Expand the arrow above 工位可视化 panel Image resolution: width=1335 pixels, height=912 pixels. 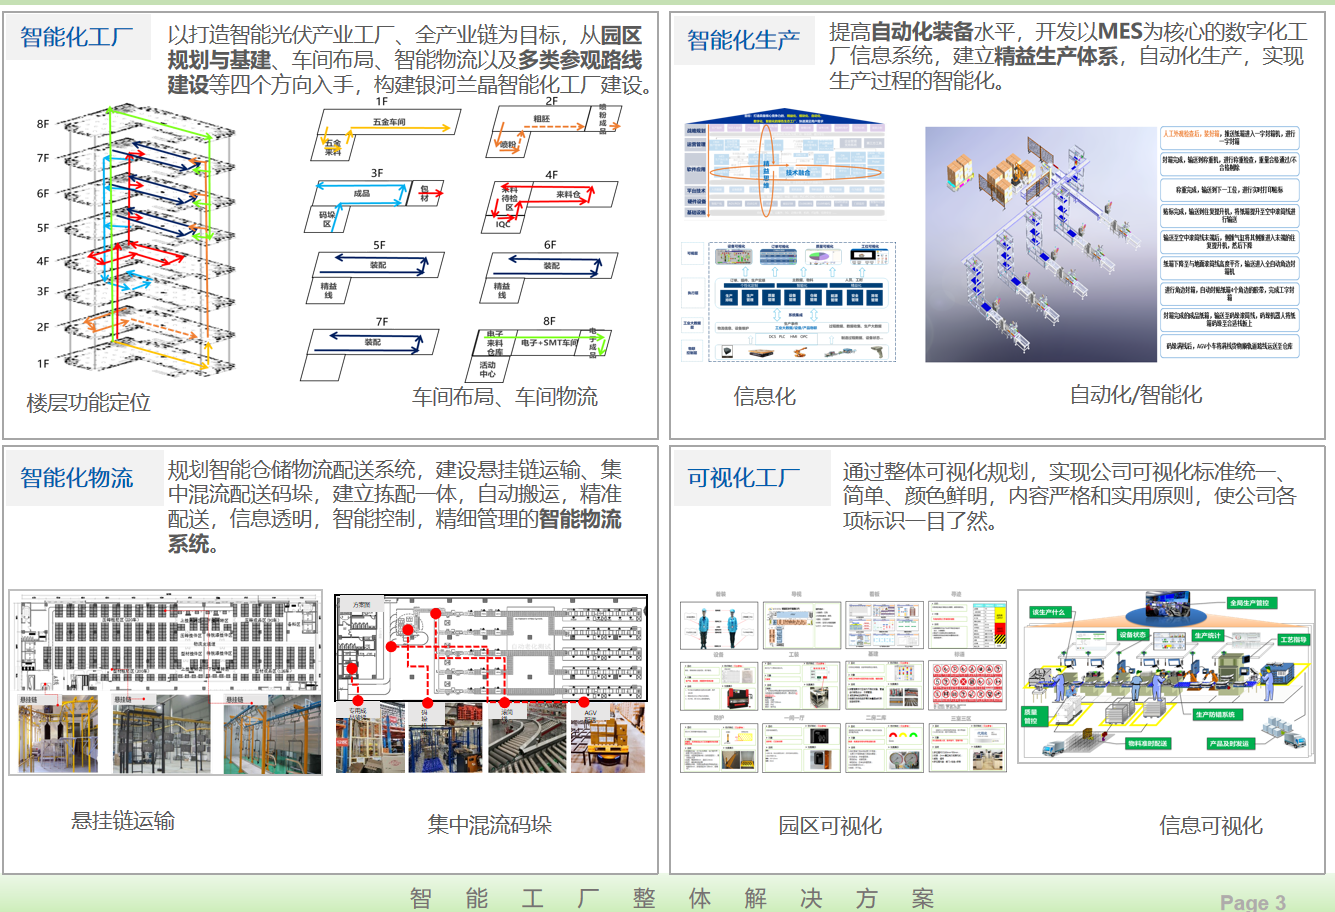pos(862,271)
